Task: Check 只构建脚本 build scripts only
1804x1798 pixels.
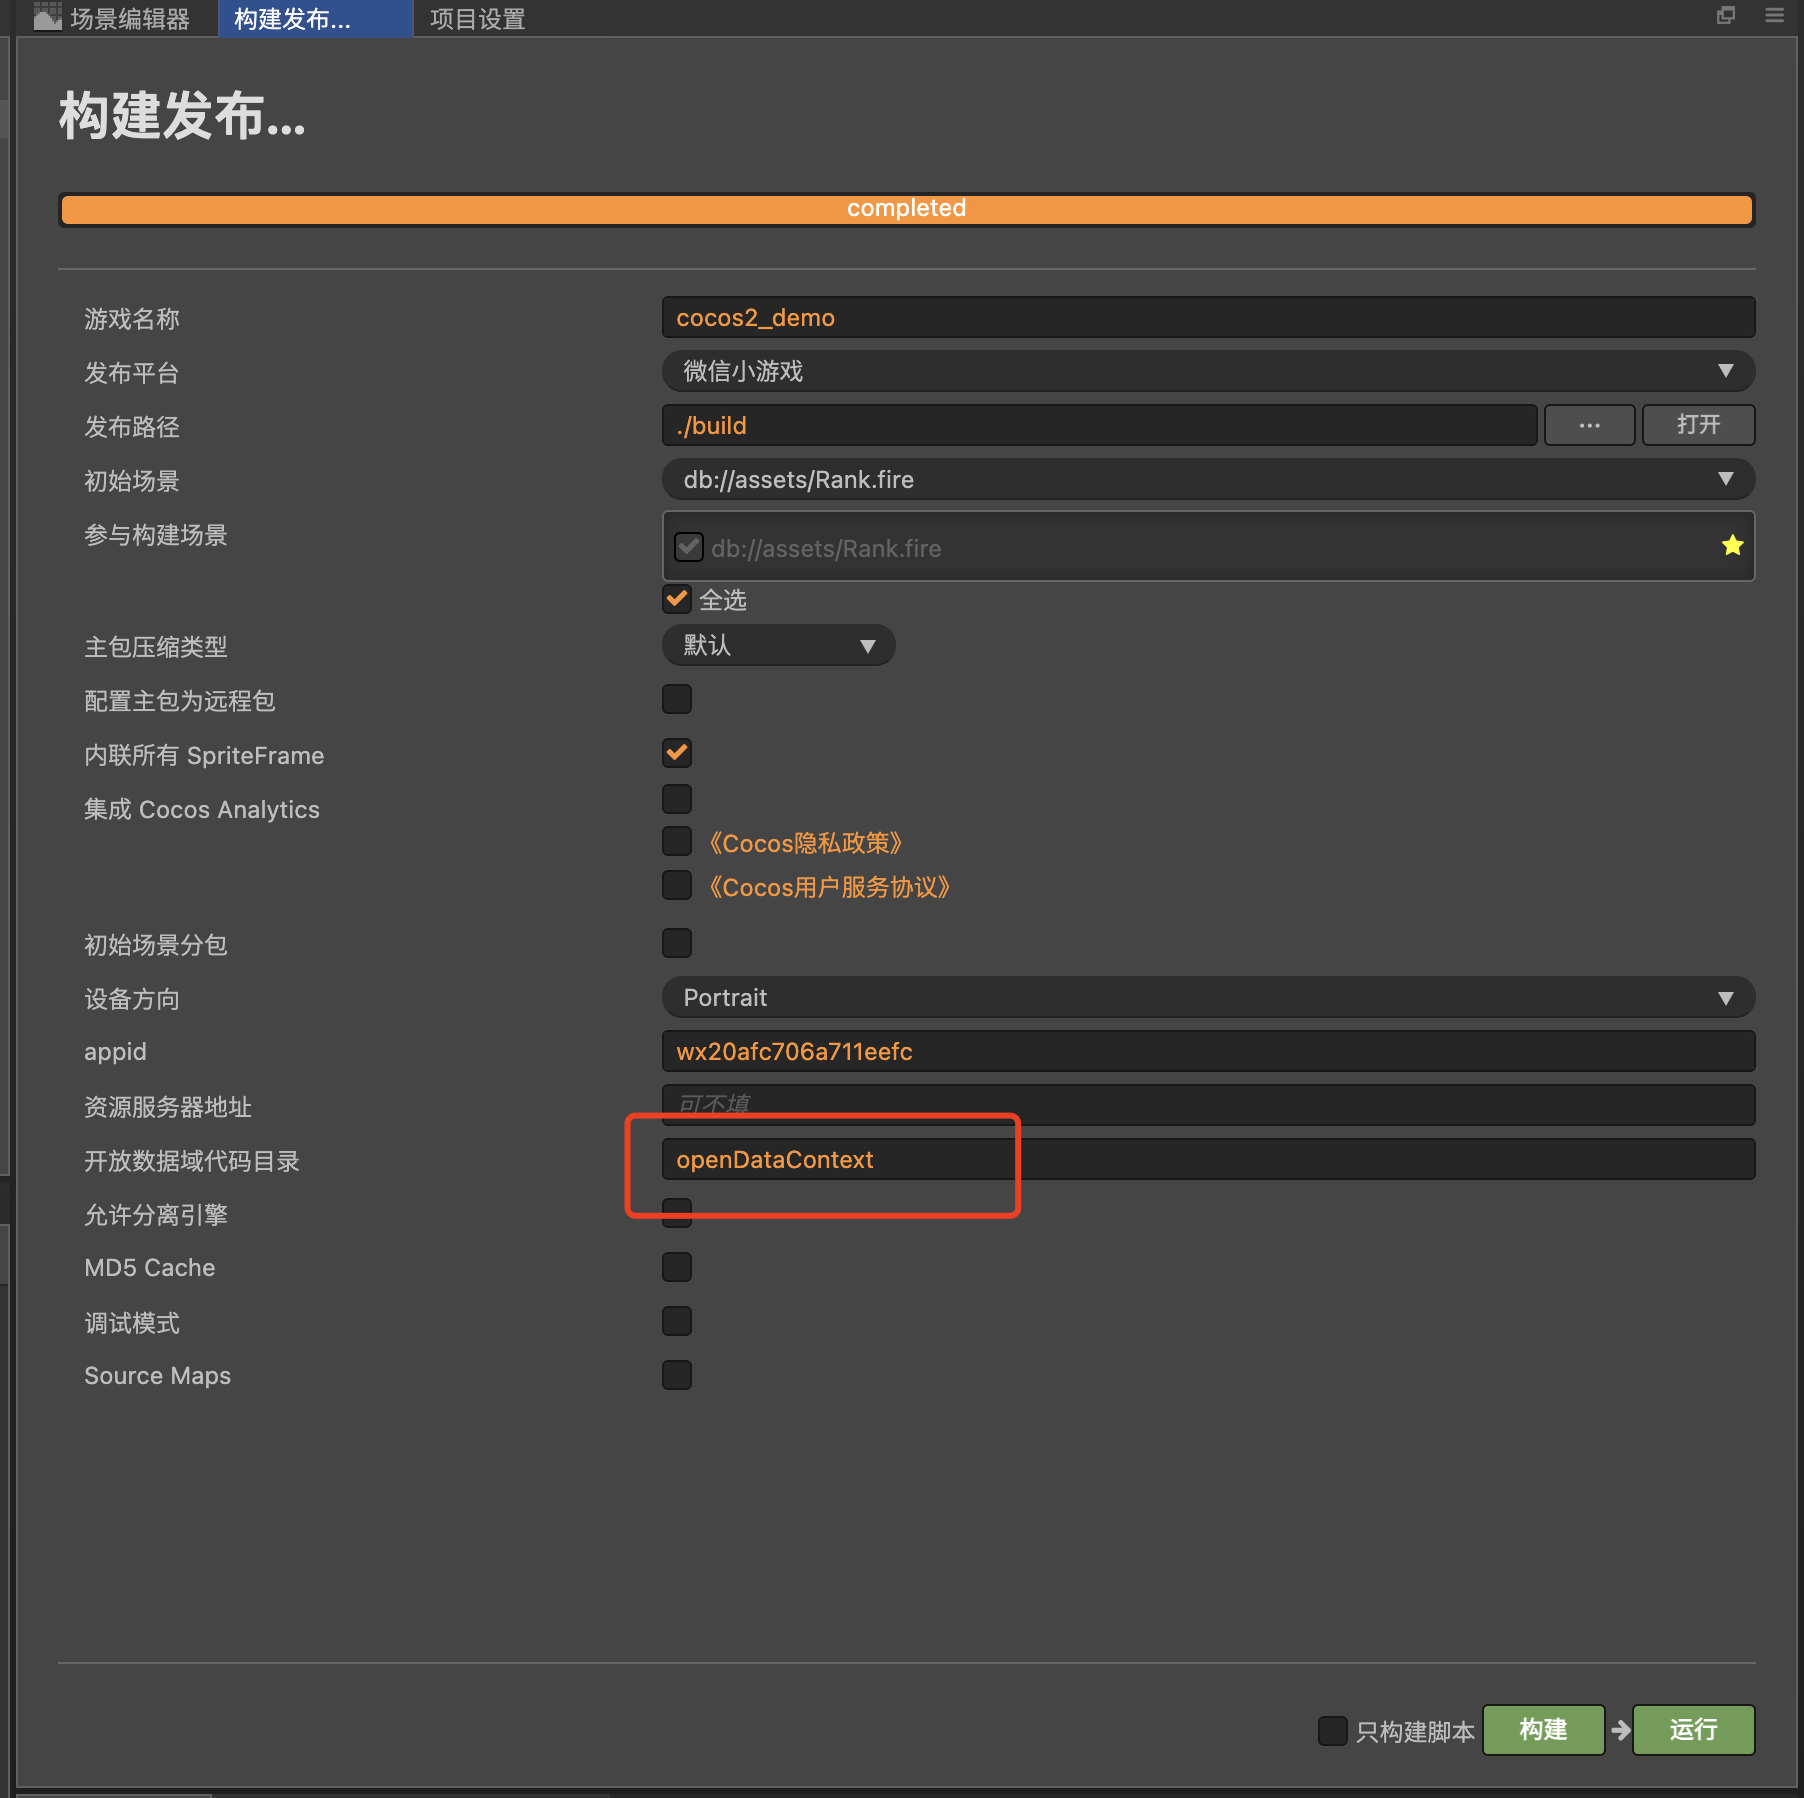Action: [1333, 1731]
